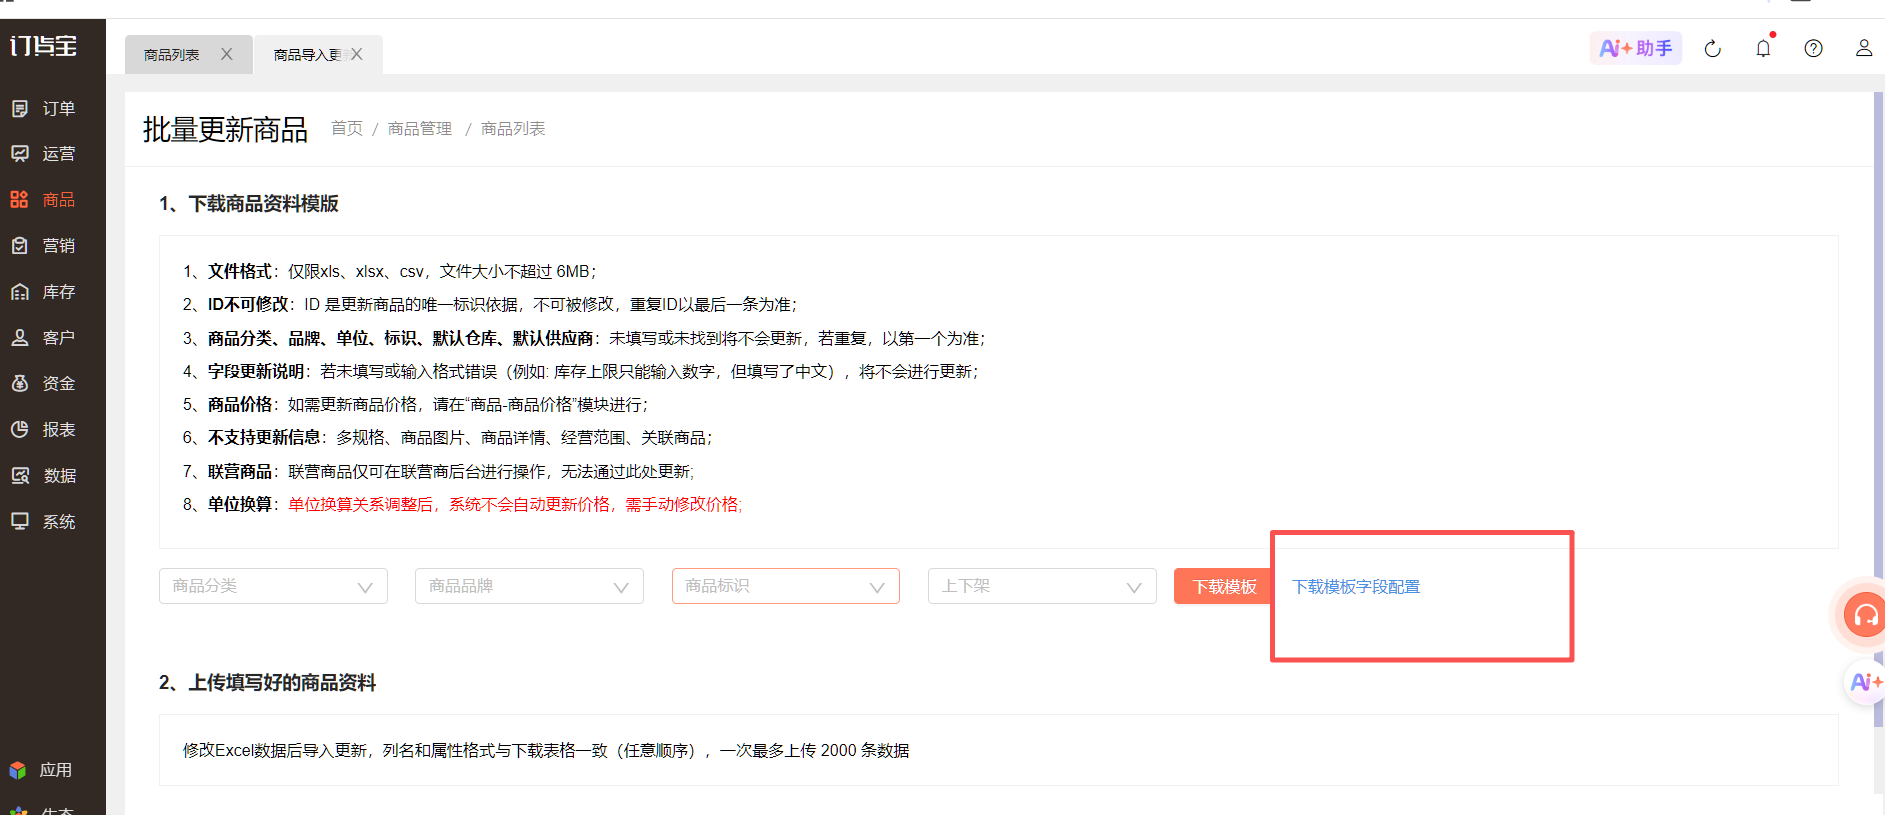The image size is (1885, 815).
Task: Click the 订货宝 logo
Action: click(43, 46)
